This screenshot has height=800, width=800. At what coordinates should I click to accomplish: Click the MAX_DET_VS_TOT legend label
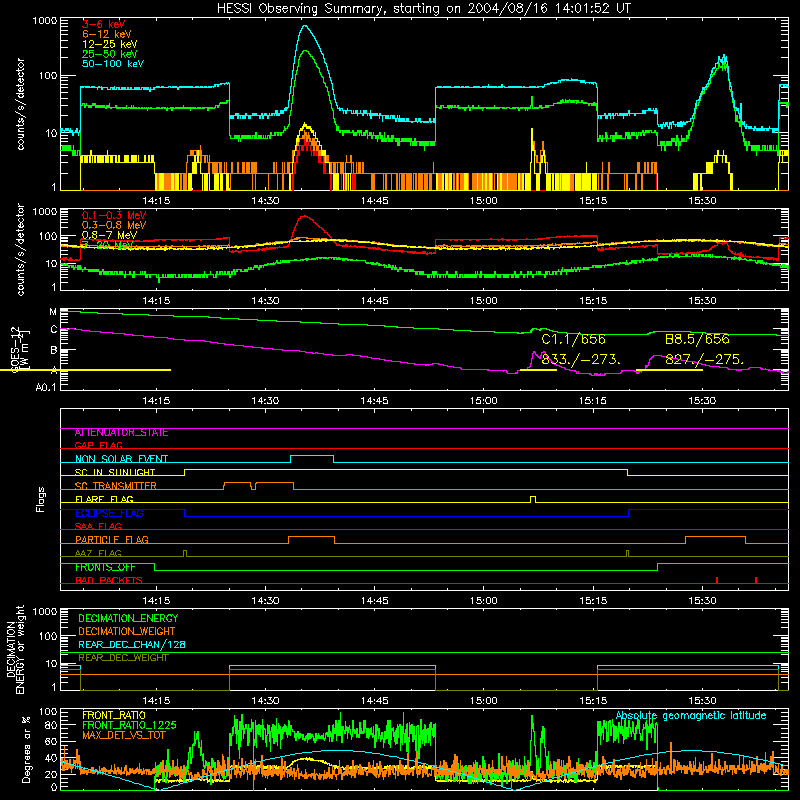click(123, 735)
